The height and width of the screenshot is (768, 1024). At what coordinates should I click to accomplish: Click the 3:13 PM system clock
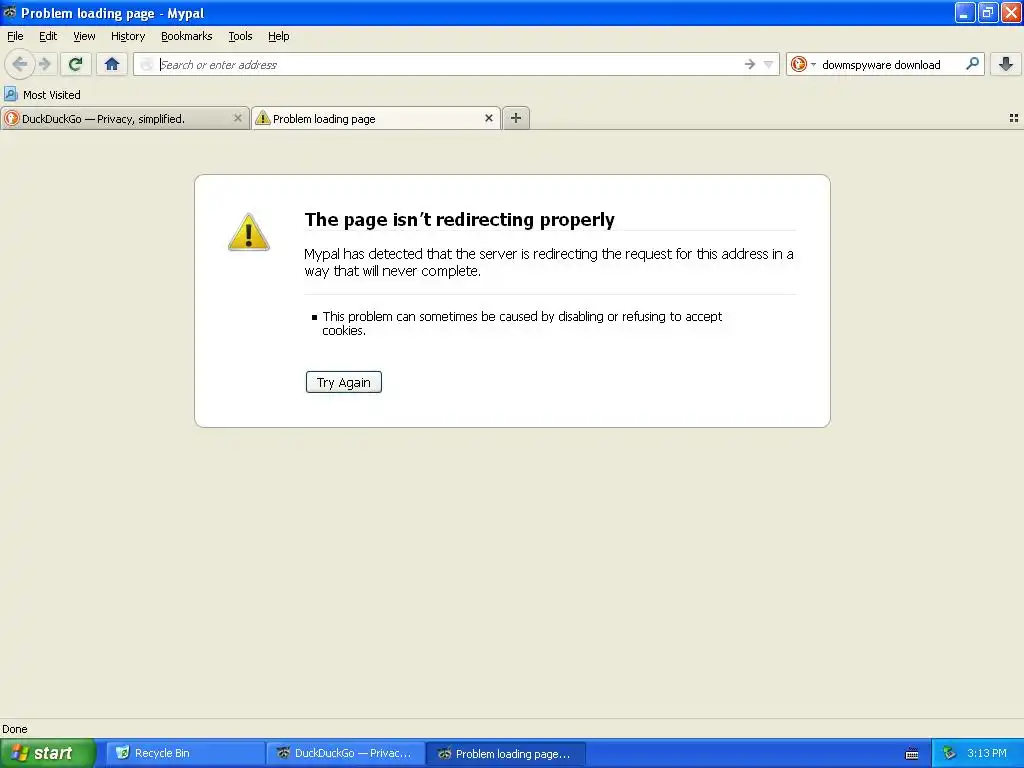[x=987, y=753]
